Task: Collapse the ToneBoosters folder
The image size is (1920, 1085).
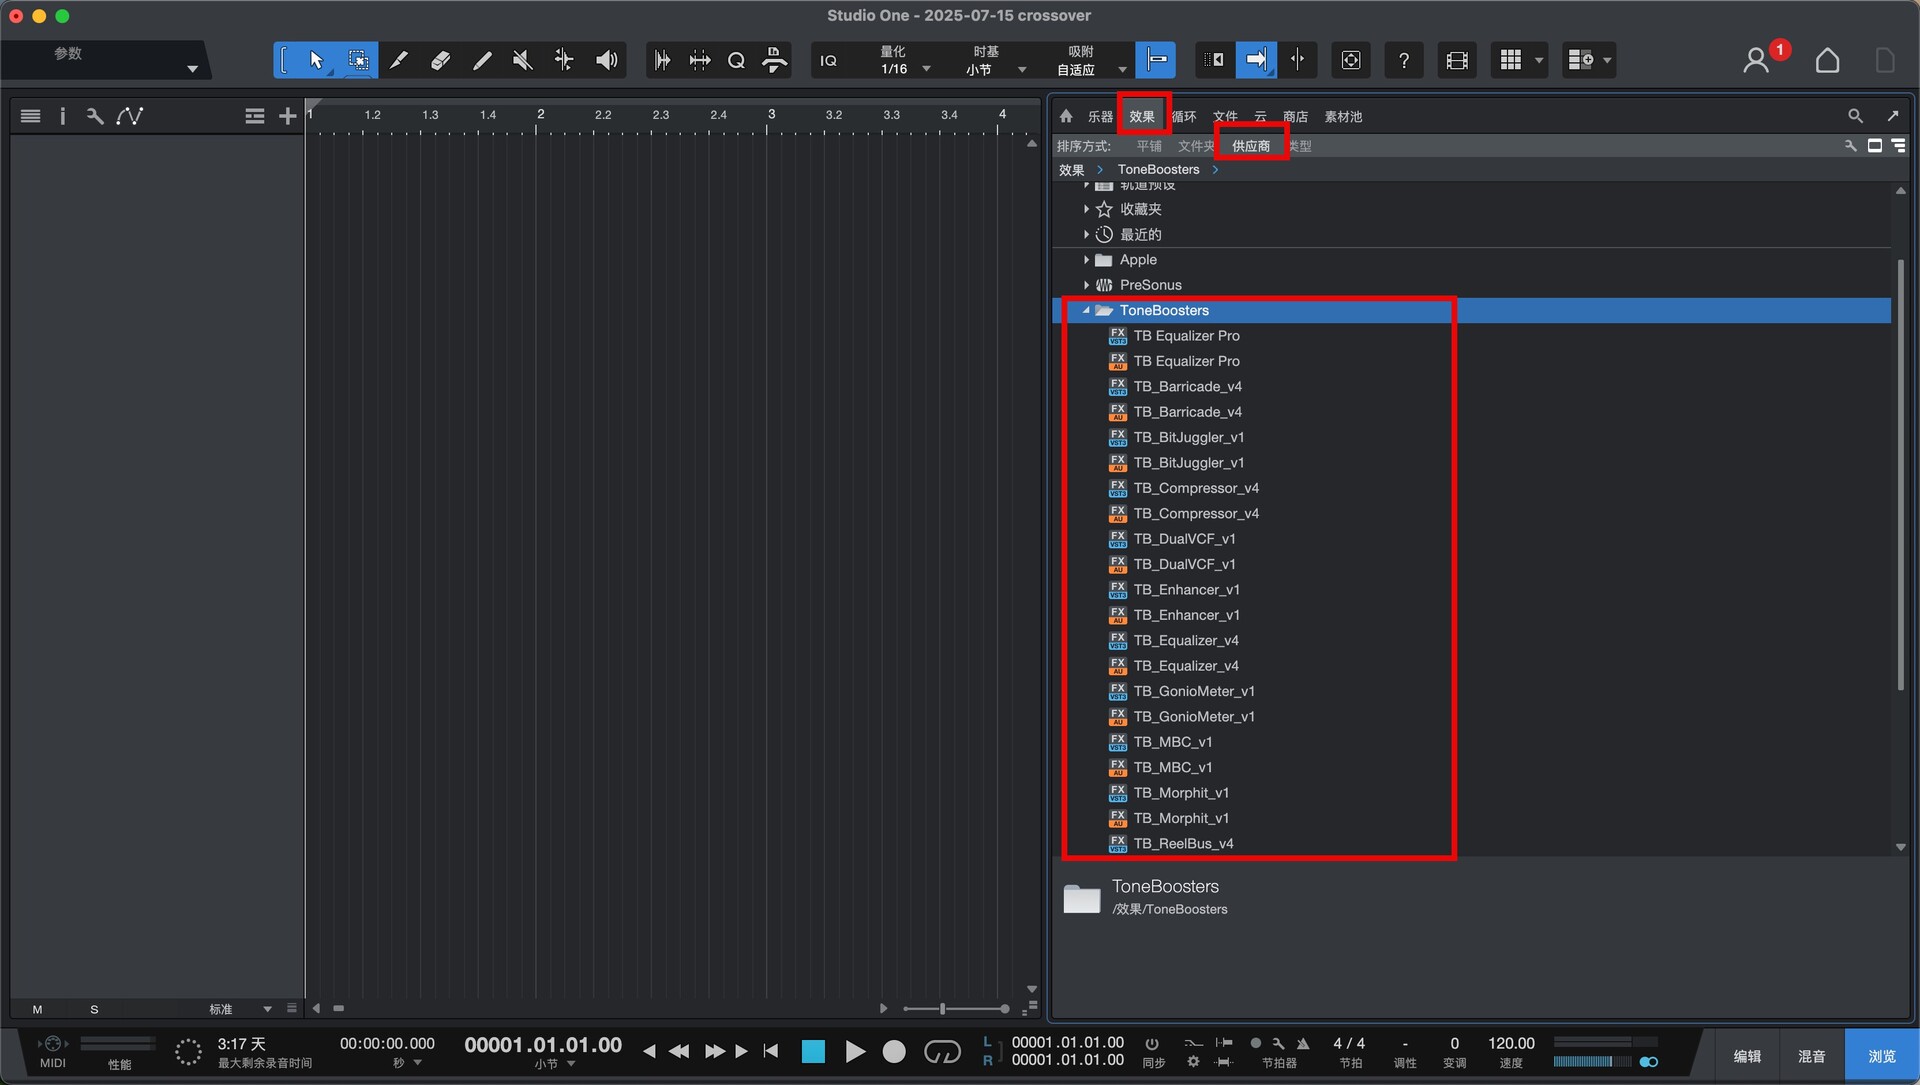Action: click(1087, 311)
